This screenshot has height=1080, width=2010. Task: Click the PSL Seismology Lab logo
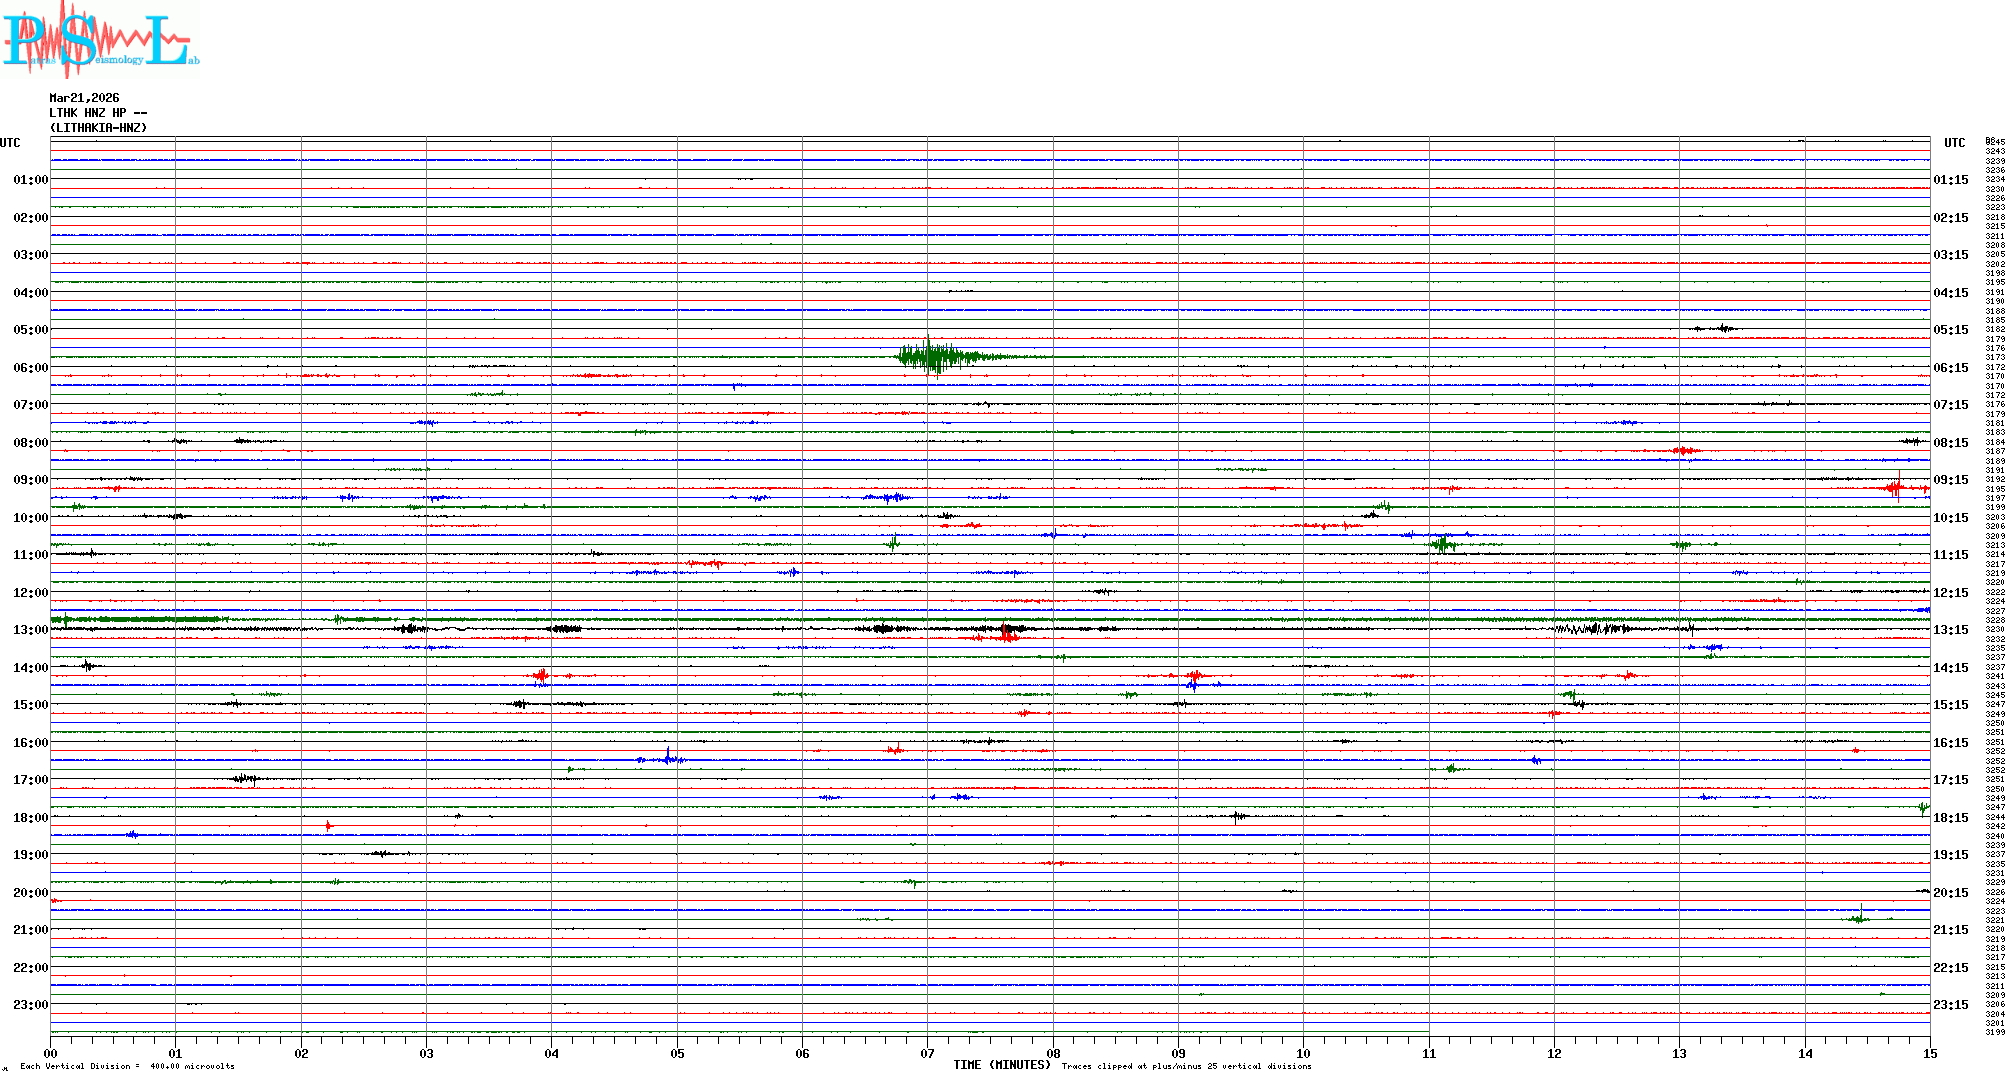click(100, 40)
